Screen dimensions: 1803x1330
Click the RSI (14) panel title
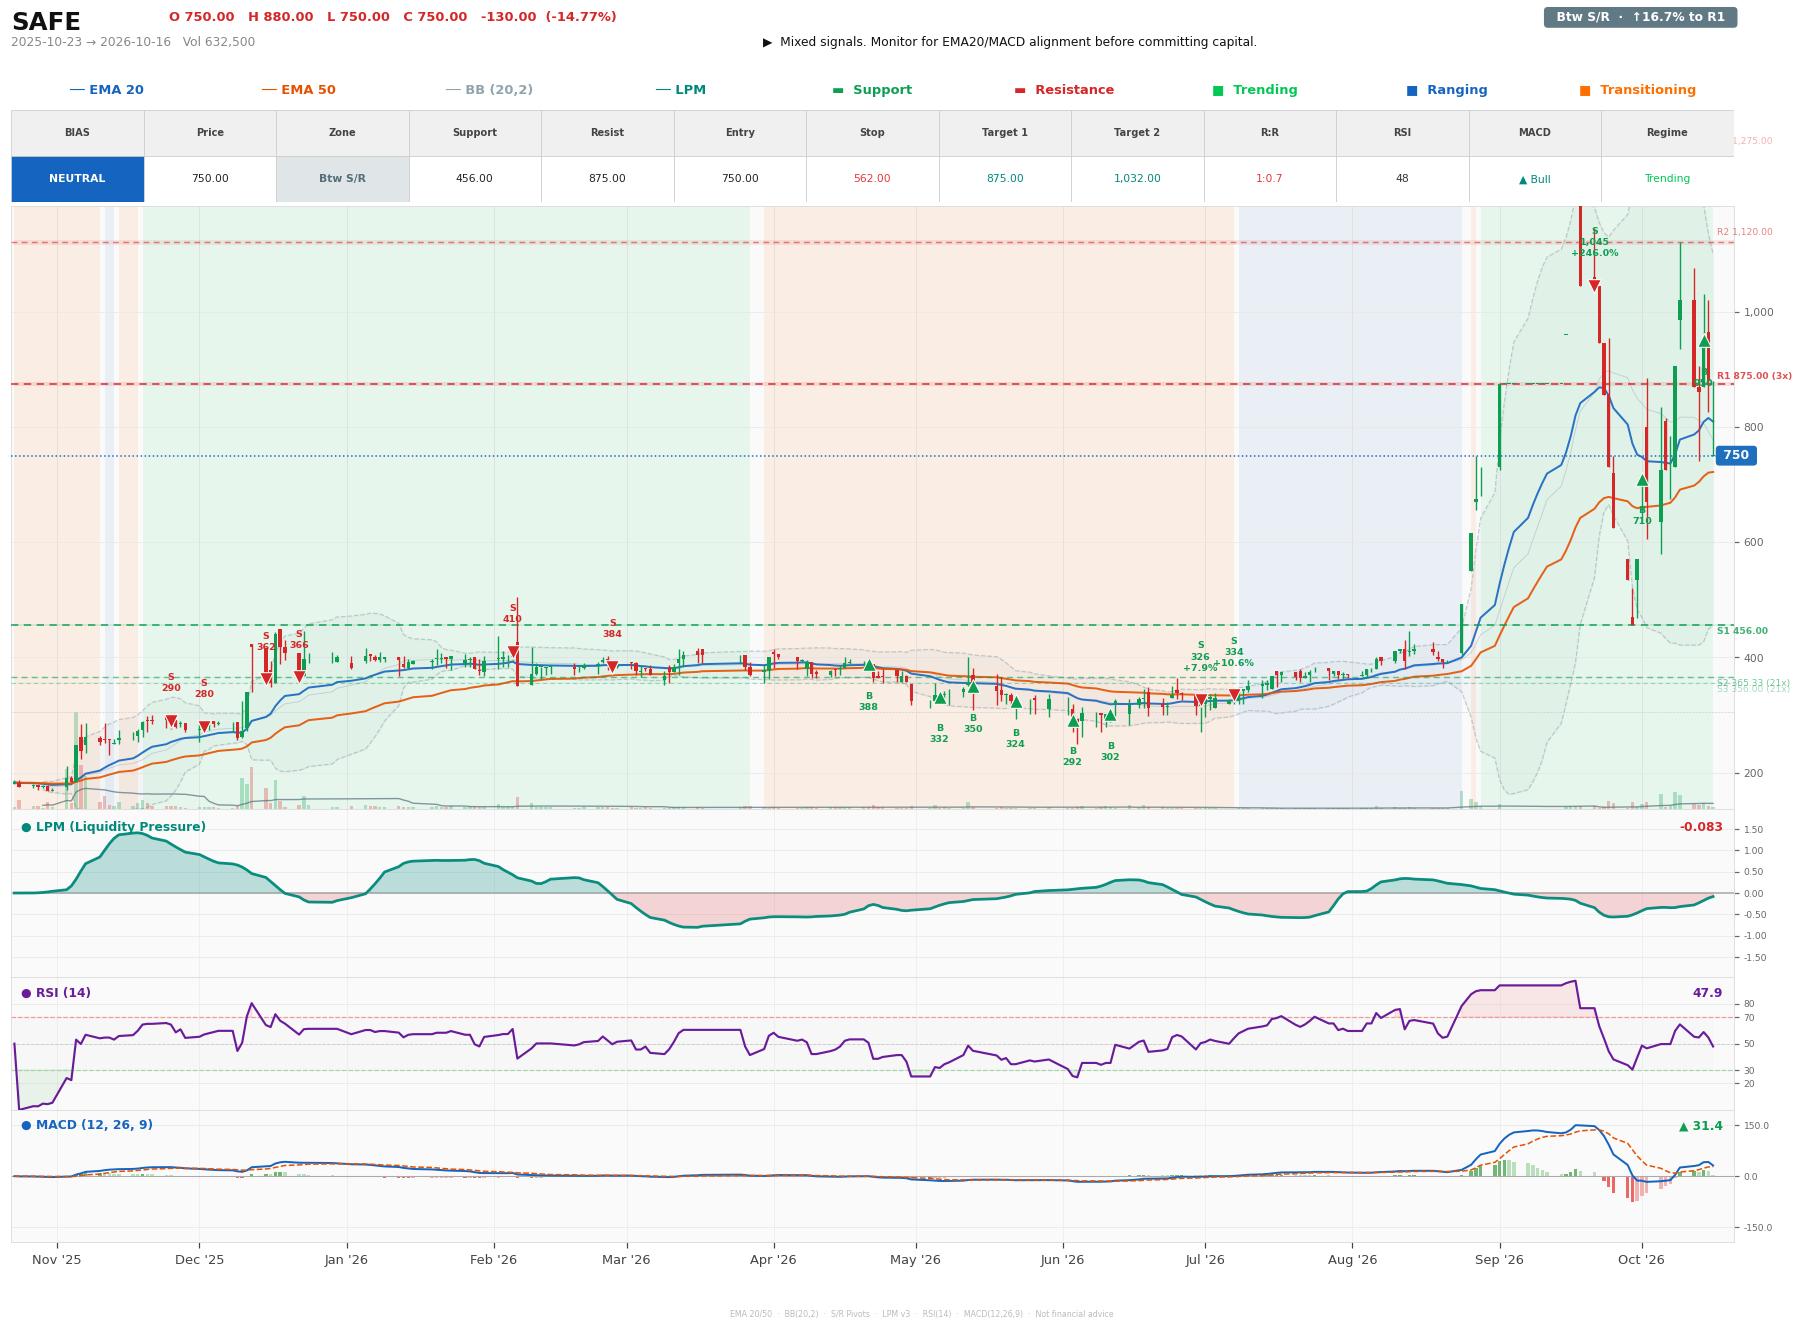(56, 993)
